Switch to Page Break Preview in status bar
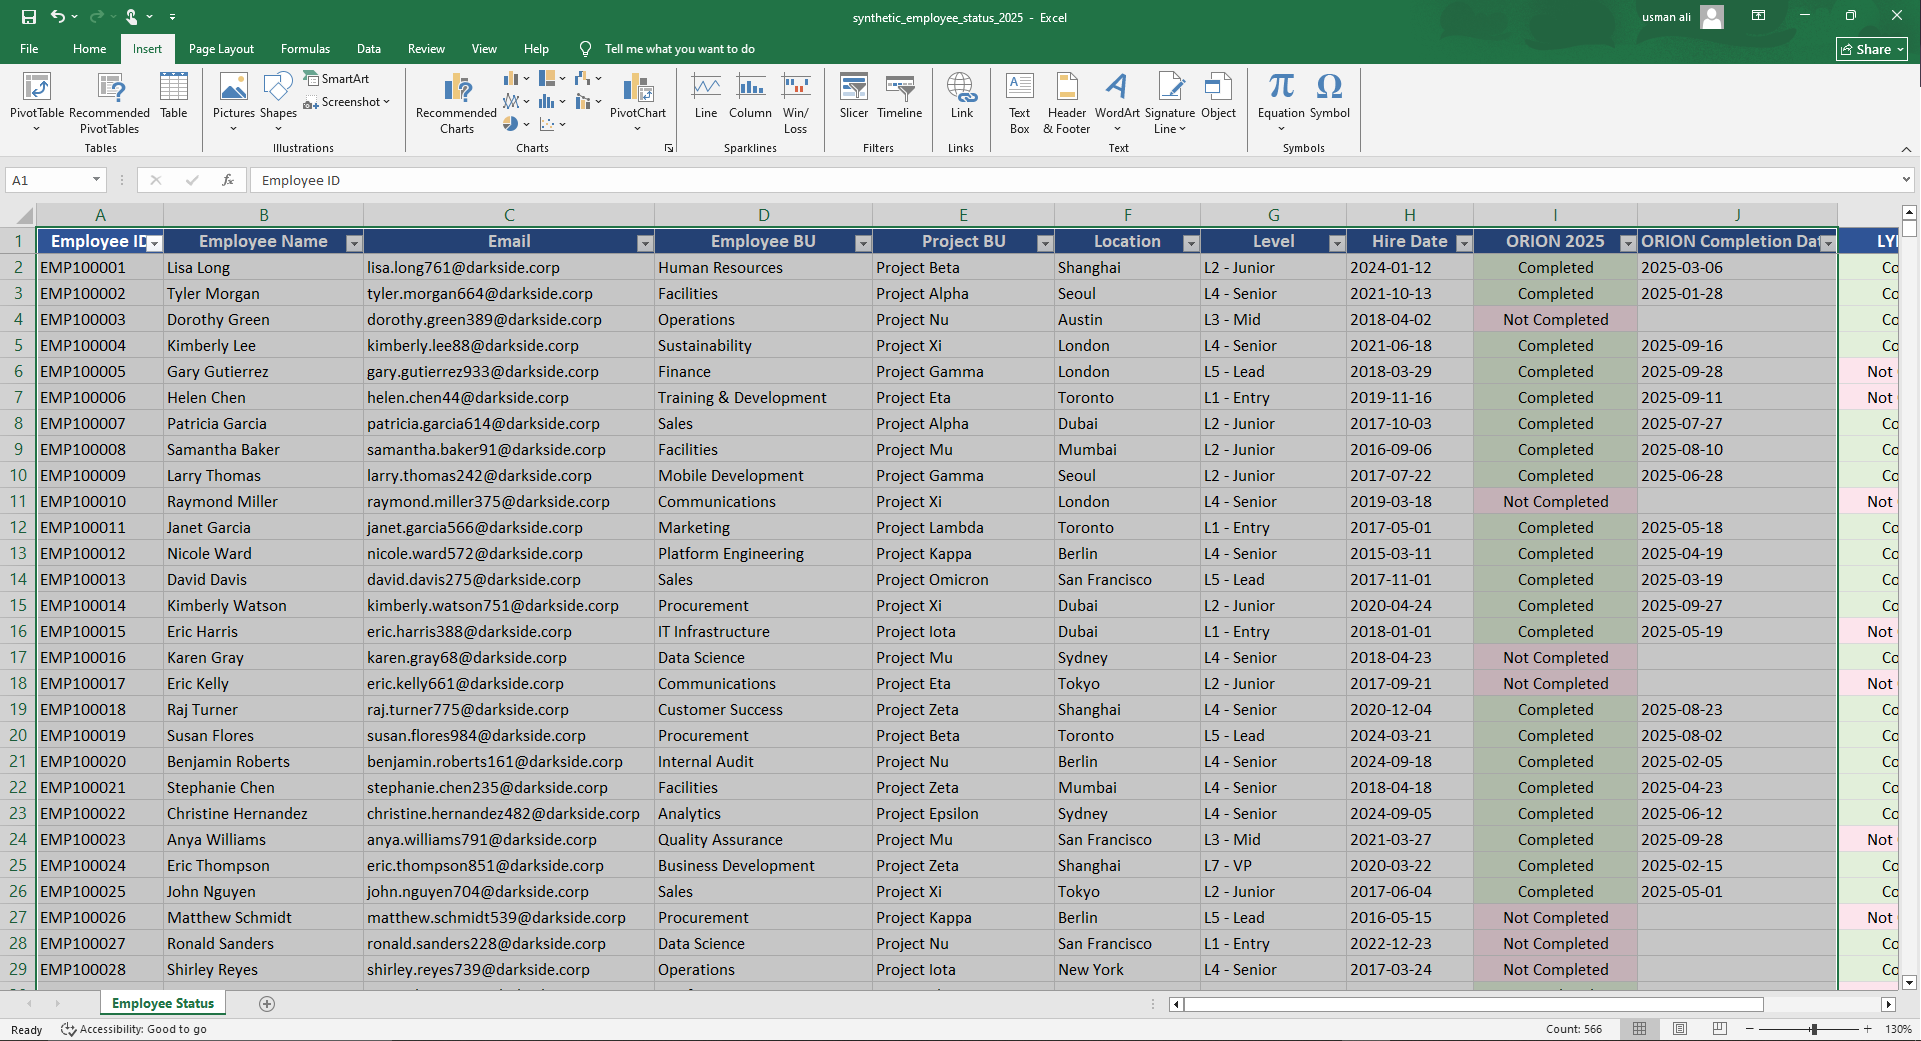The width and height of the screenshot is (1921, 1041). point(1720,1029)
